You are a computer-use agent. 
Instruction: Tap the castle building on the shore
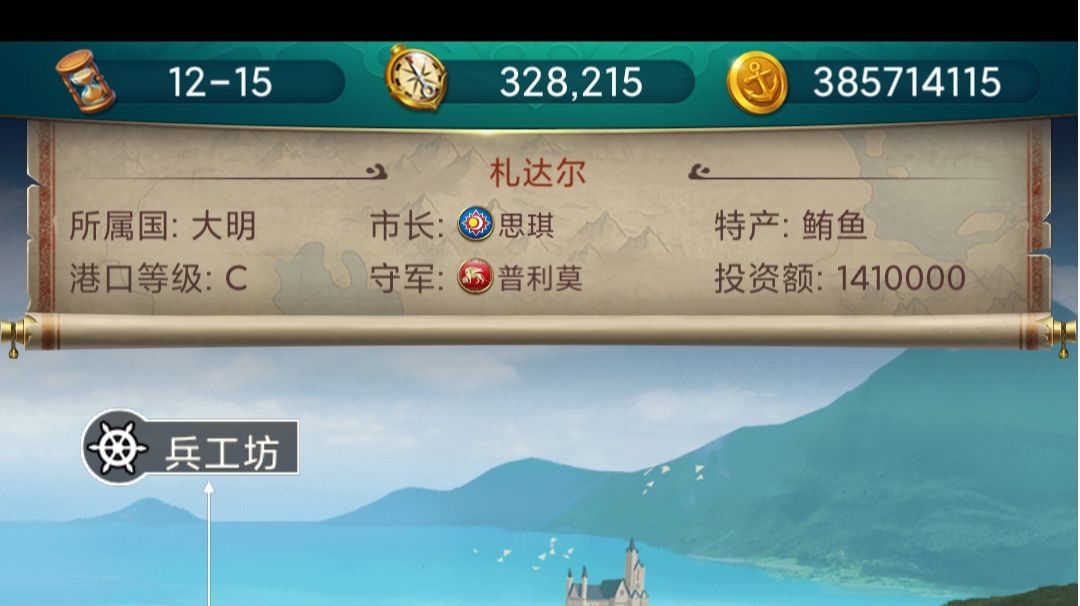608,576
